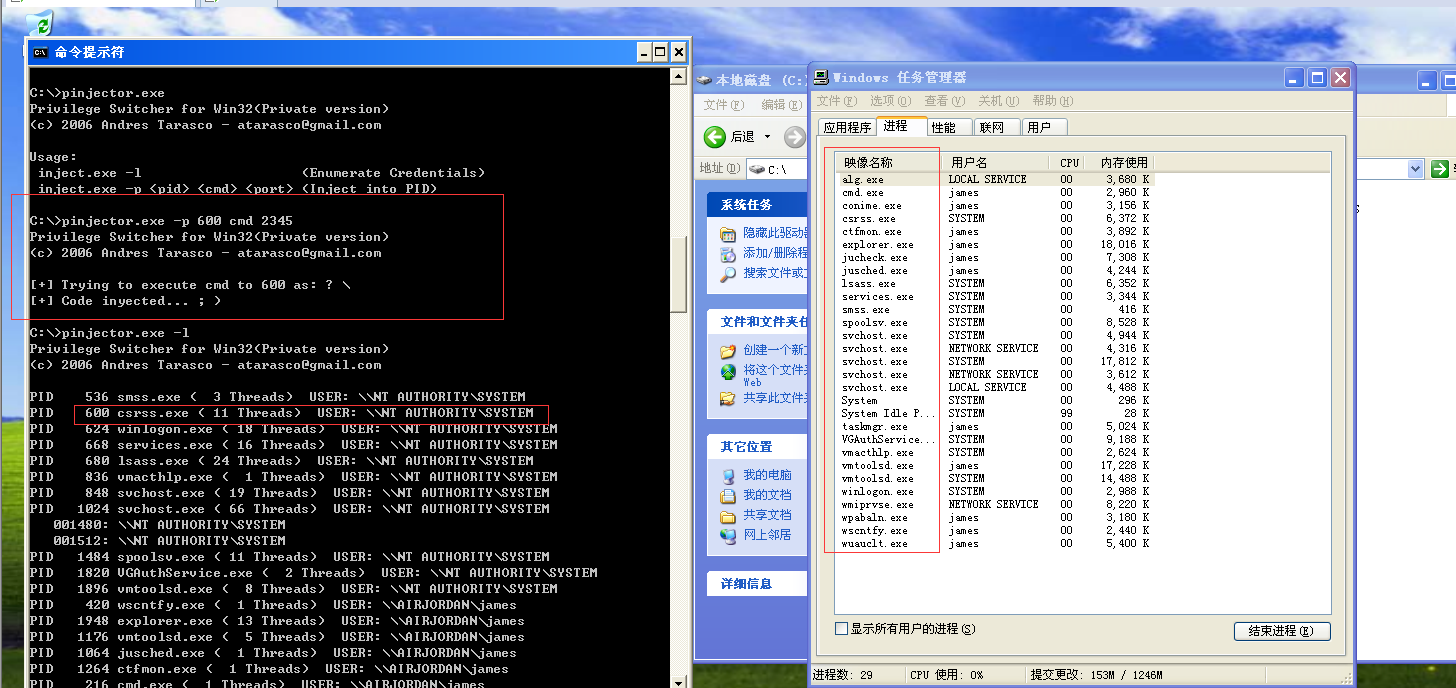Sort by 映像名称 column header
Viewport: 1456px width, 688px height.
pos(890,162)
